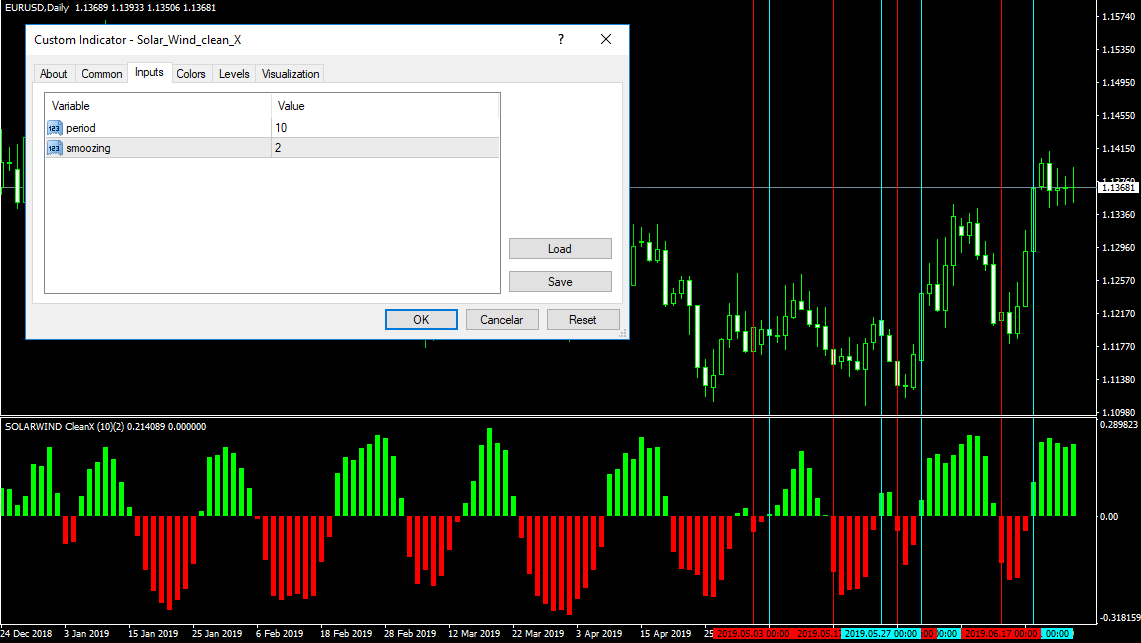1141x643 pixels.
Task: Click the 0.289823 indicator scale value
Action: tap(1119, 424)
